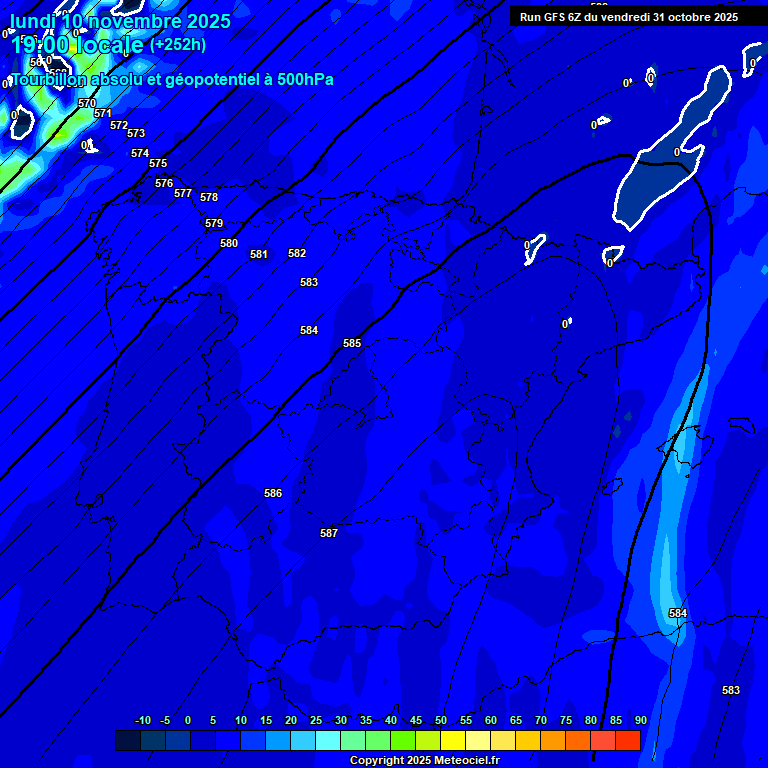Click the Copyright 2025 Meteociel.fr text
768x768 pixels.
pyautogui.click(x=424, y=761)
